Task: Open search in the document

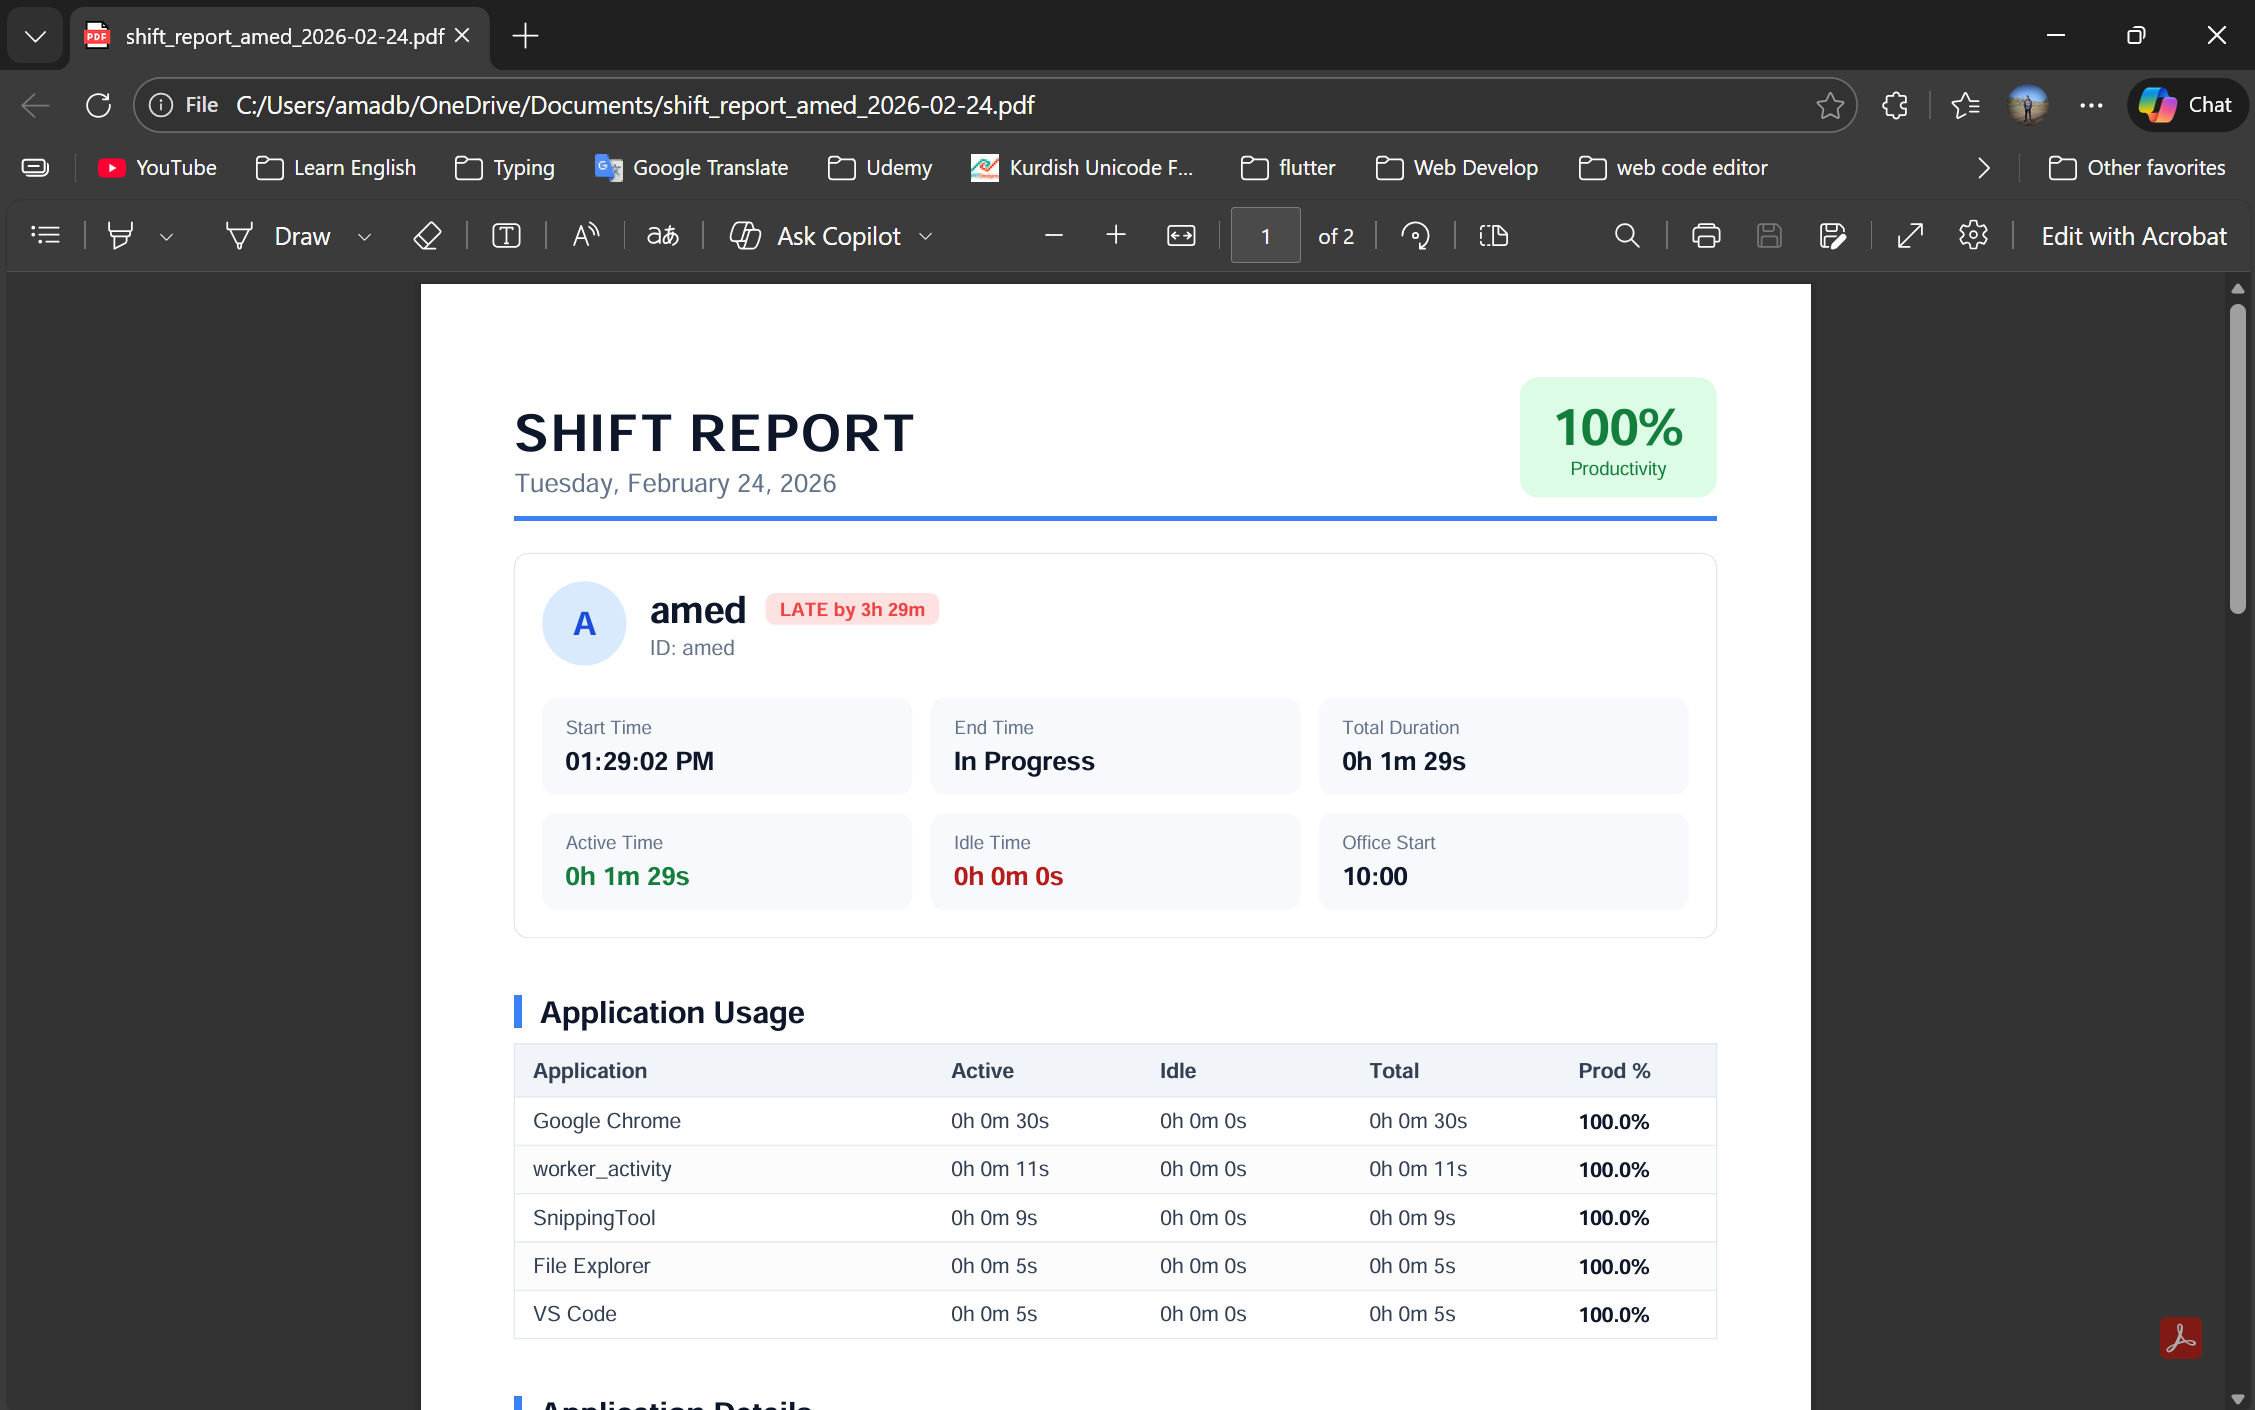Action: pos(1626,235)
